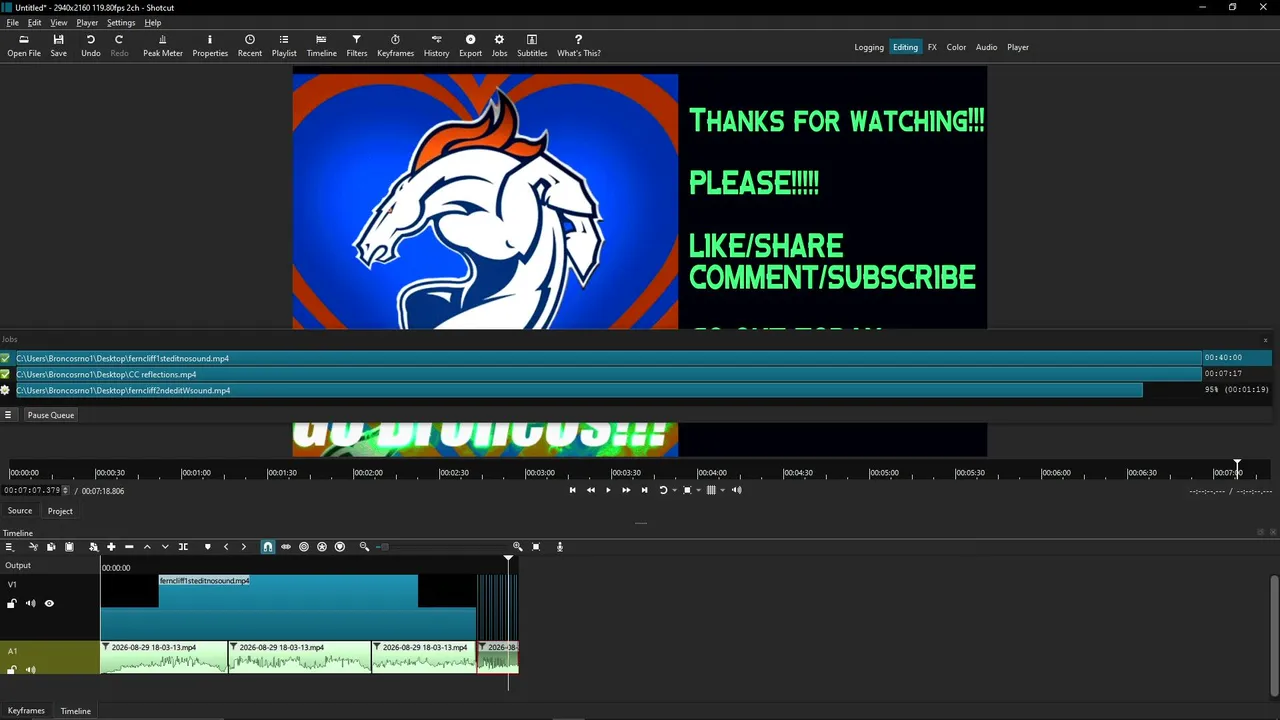Mute the A1 audio track
Viewport: 1280px width, 720px height.
30,670
